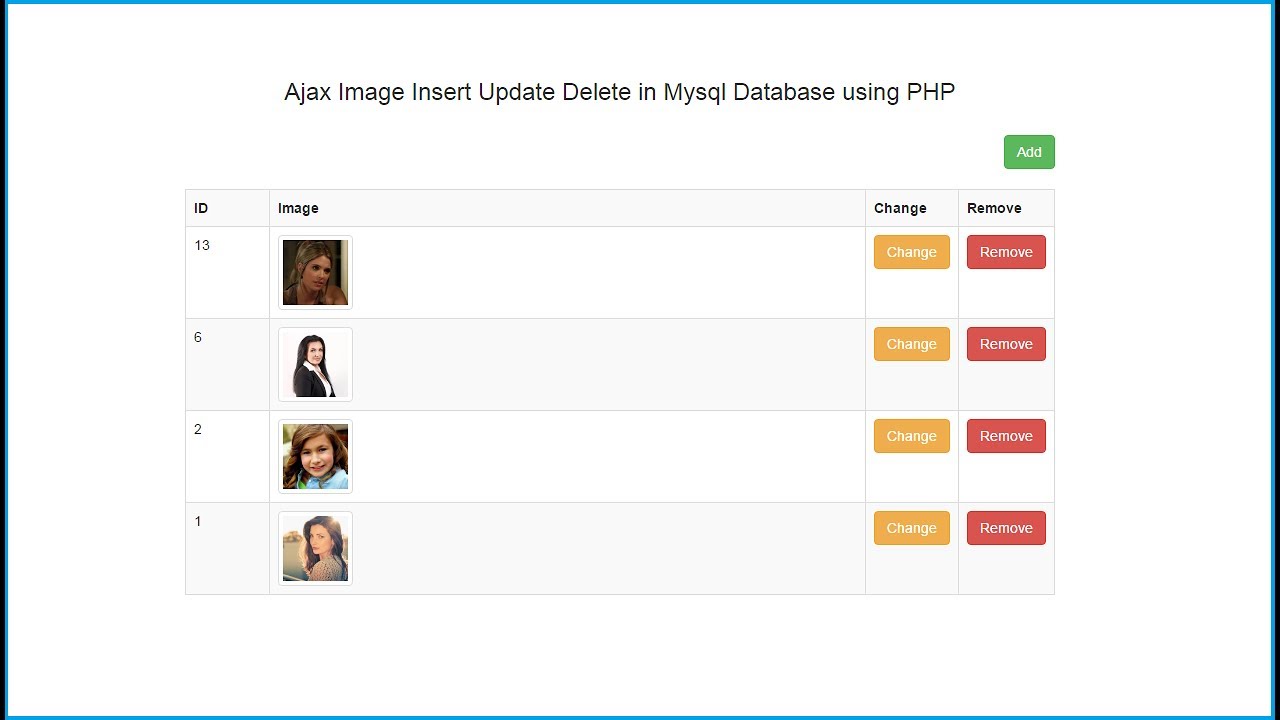1280x720 pixels.
Task: Remove the image with ID 1
Action: pyautogui.click(x=1006, y=528)
